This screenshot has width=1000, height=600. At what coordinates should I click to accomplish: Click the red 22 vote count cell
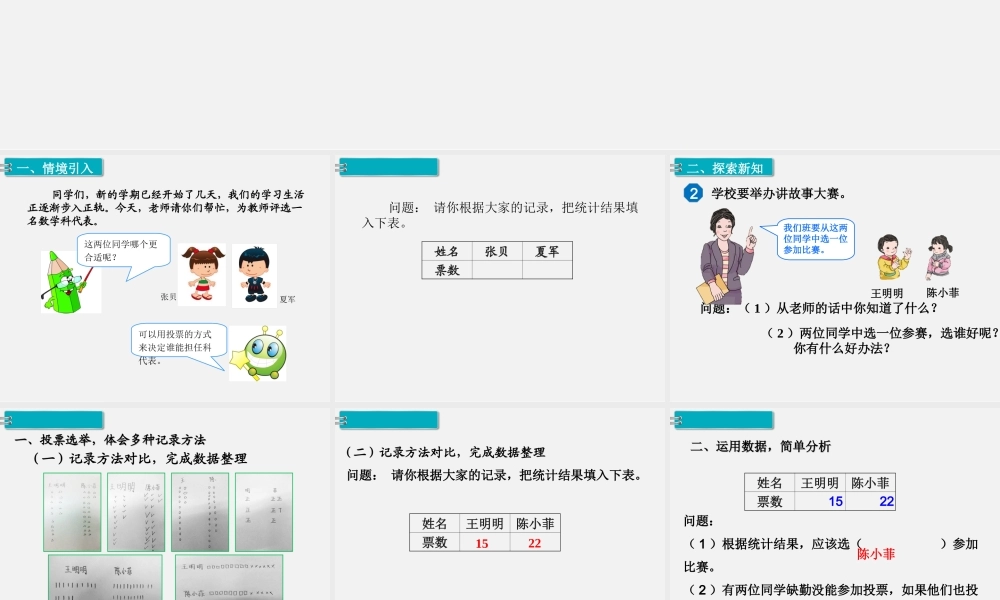pyautogui.click(x=535, y=542)
